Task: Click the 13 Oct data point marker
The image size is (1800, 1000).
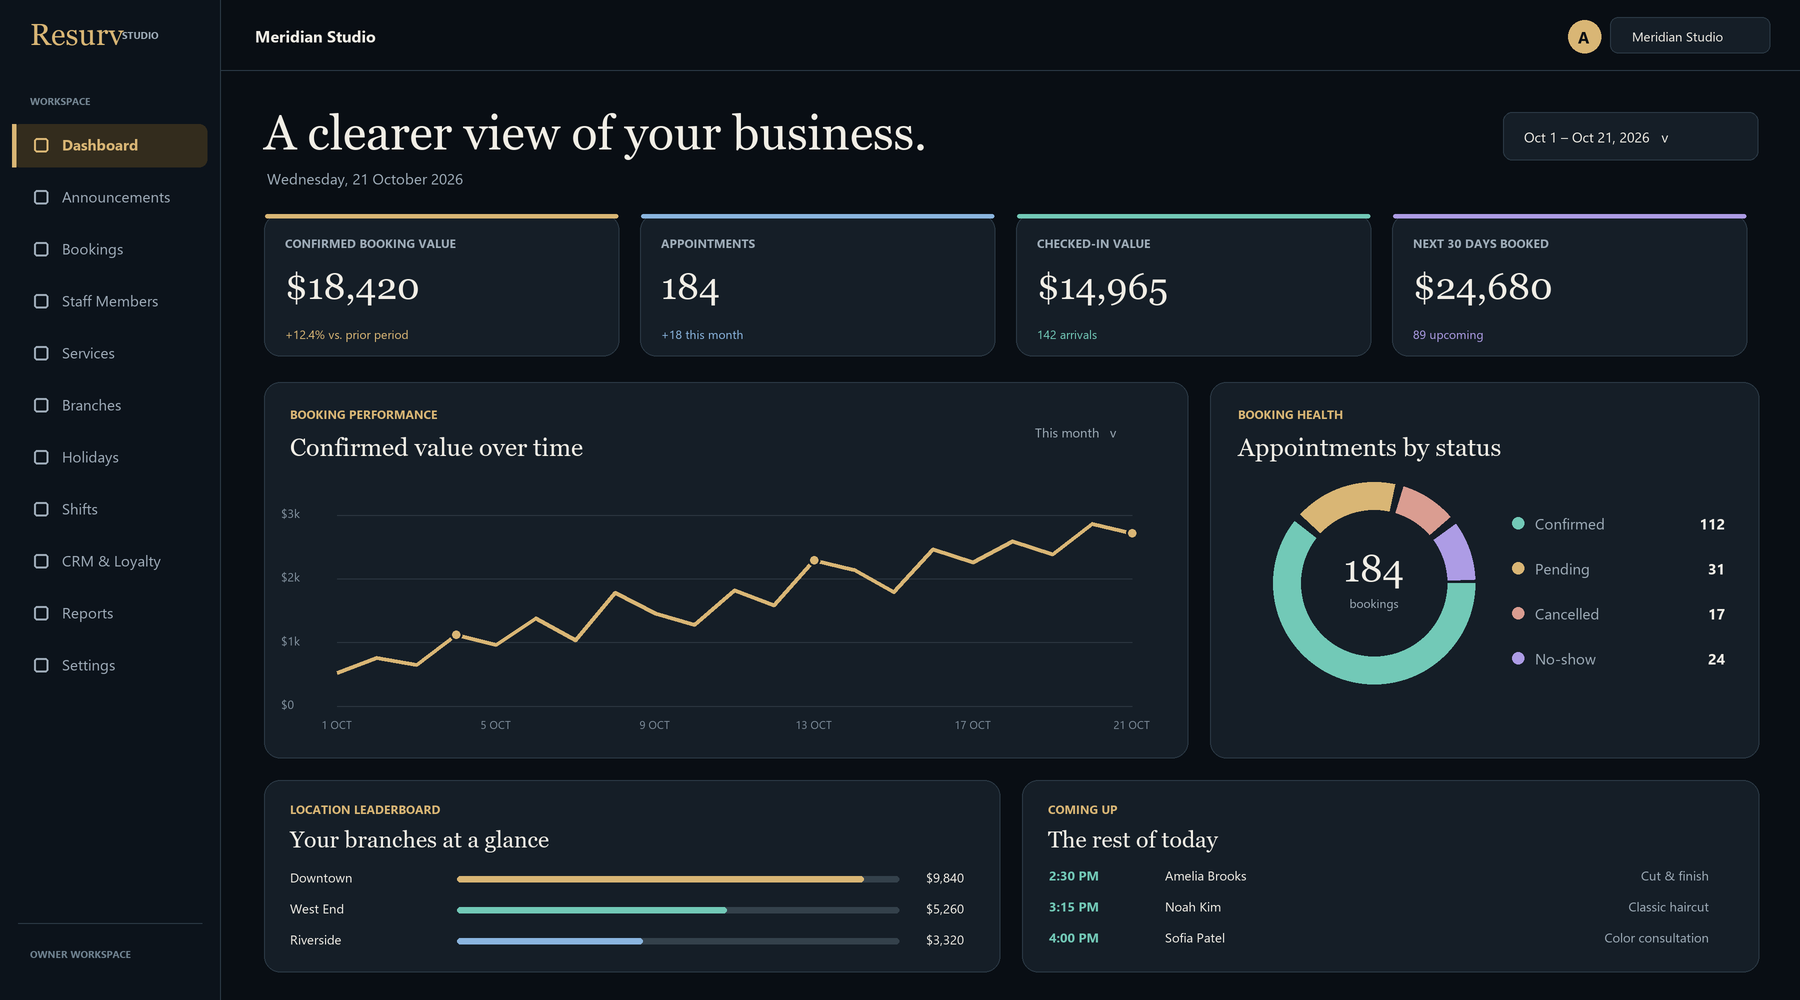Action: pos(814,560)
